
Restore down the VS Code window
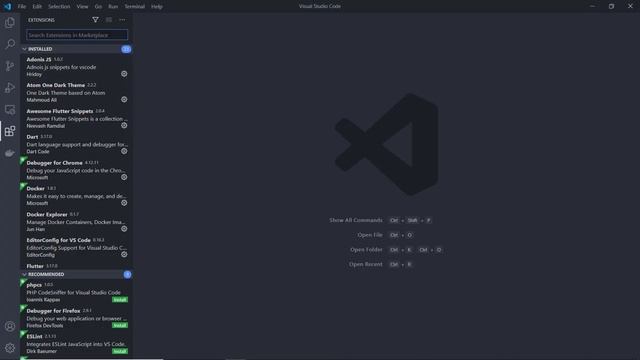pyautogui.click(x=611, y=6)
